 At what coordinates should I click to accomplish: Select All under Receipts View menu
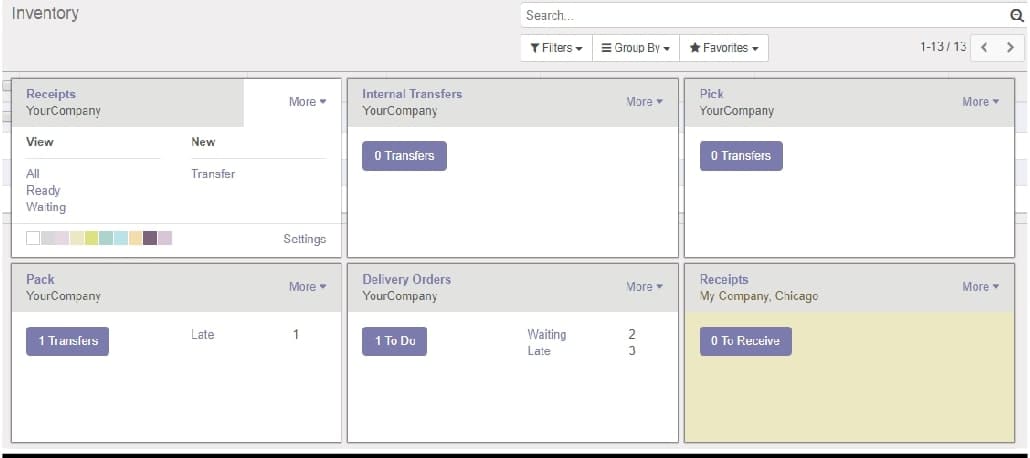coord(33,174)
